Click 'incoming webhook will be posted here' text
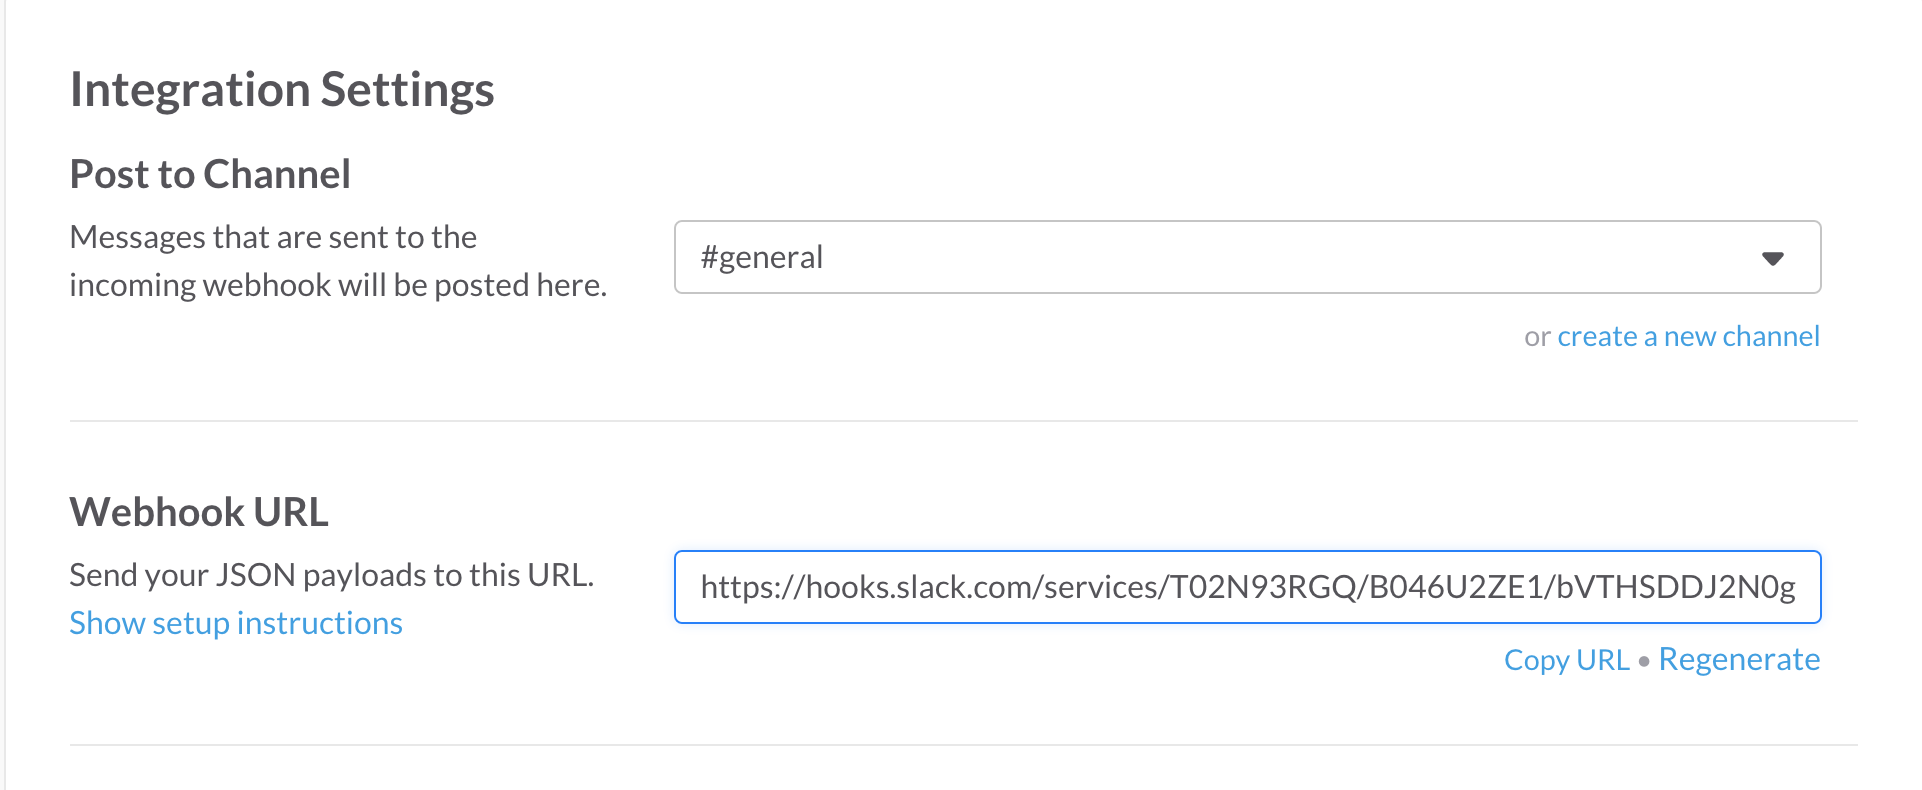Image resolution: width=1922 pixels, height=790 pixels. pyautogui.click(x=338, y=285)
